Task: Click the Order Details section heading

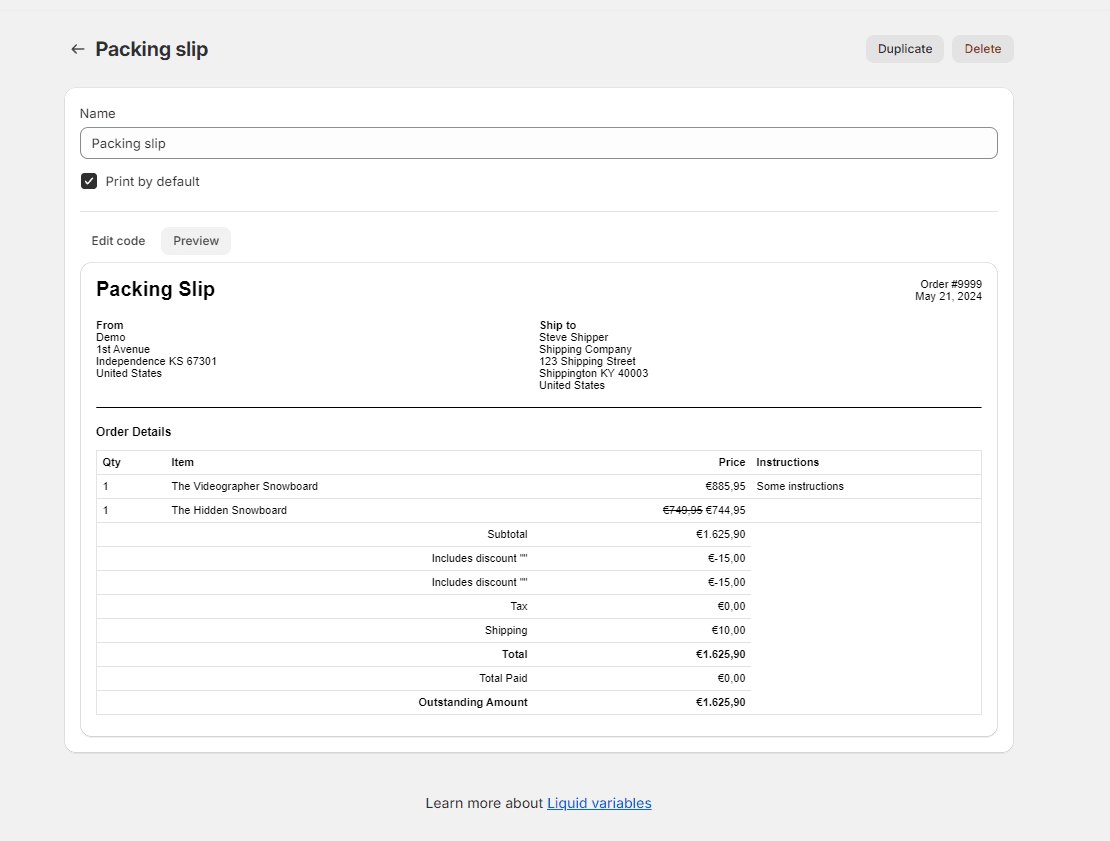Action: 133,432
